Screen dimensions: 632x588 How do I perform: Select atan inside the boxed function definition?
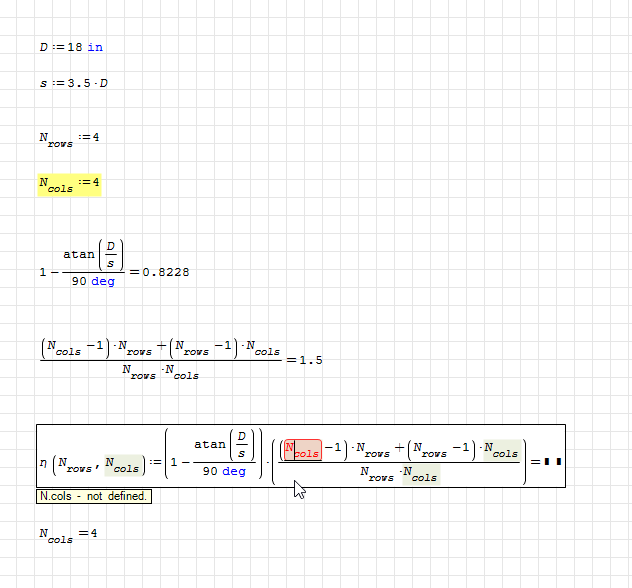click(x=209, y=444)
